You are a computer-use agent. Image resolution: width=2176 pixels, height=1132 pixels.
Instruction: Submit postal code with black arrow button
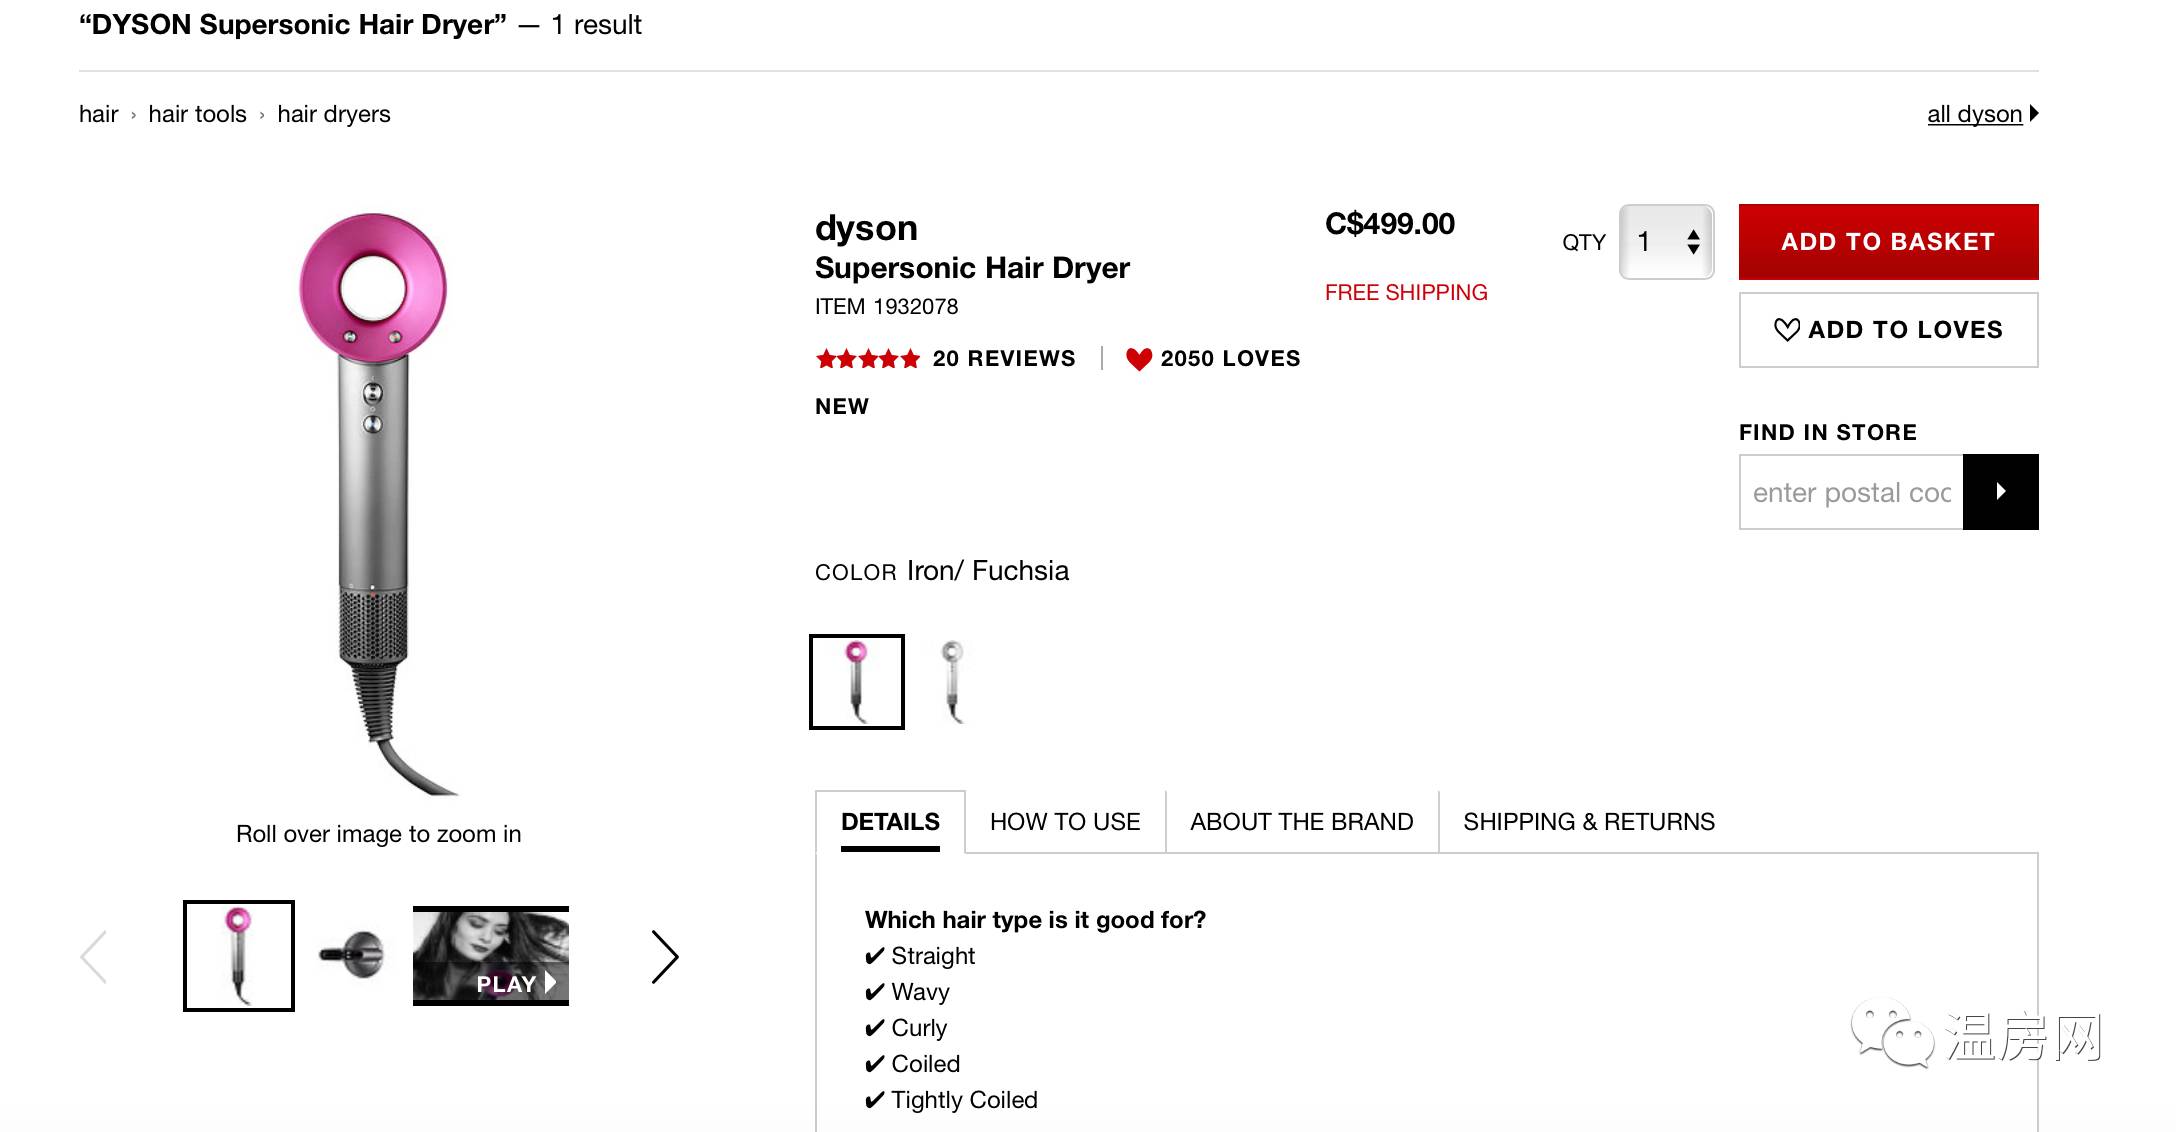pyautogui.click(x=2000, y=492)
